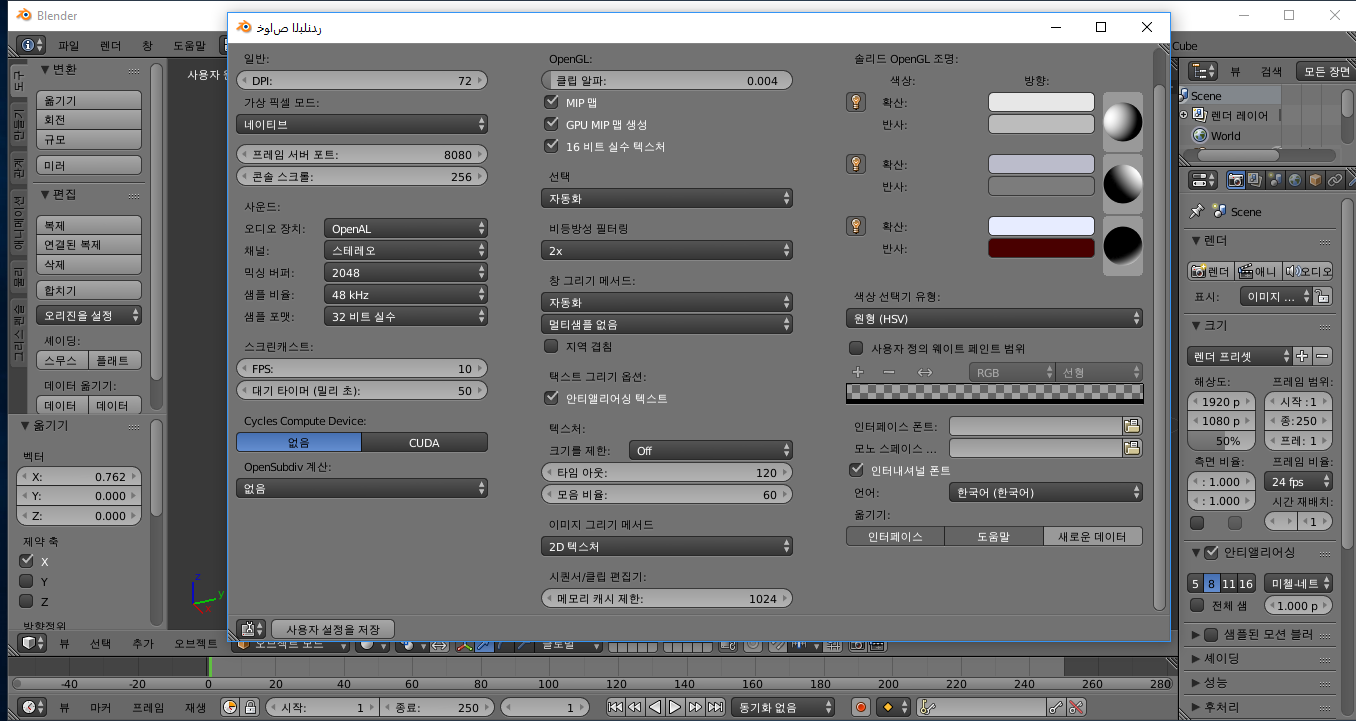Screen dimensions: 1356x721
Task: Select the Render Layers properties tab
Action: pos(1256,180)
